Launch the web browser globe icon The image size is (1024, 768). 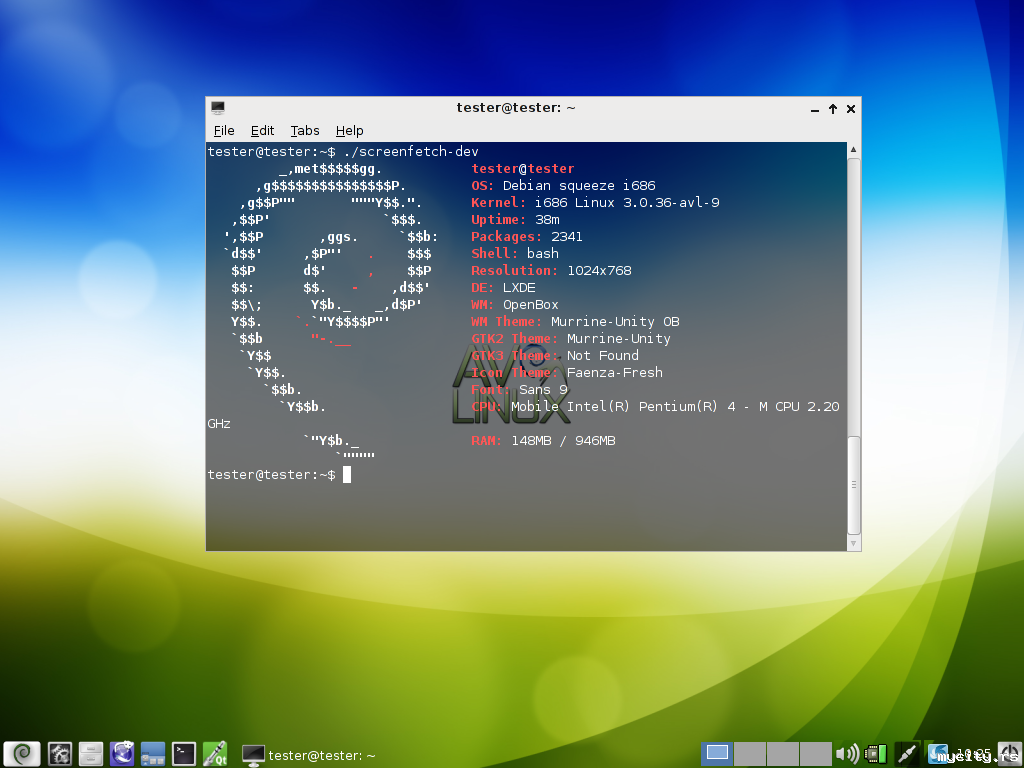(x=122, y=753)
